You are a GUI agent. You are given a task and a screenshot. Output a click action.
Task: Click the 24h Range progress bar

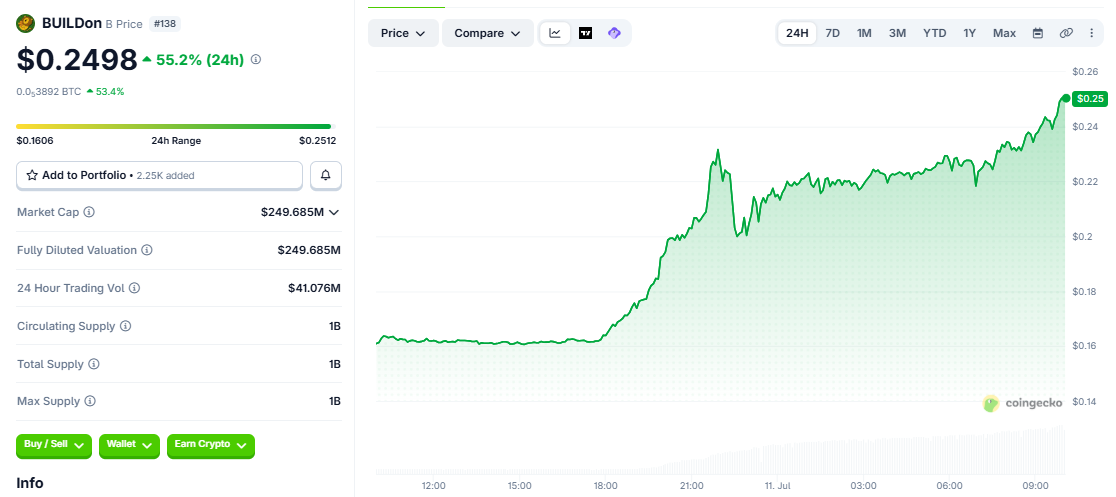pos(174,127)
